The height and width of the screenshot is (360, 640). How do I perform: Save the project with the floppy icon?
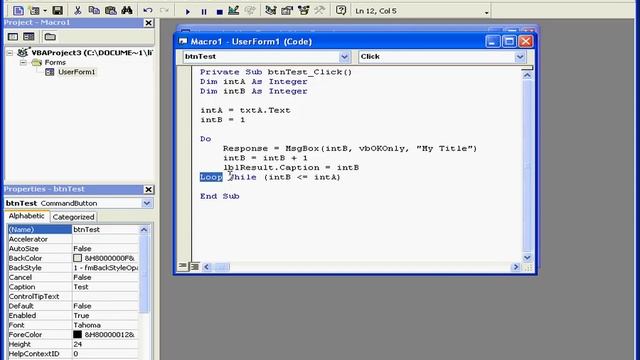point(58,10)
